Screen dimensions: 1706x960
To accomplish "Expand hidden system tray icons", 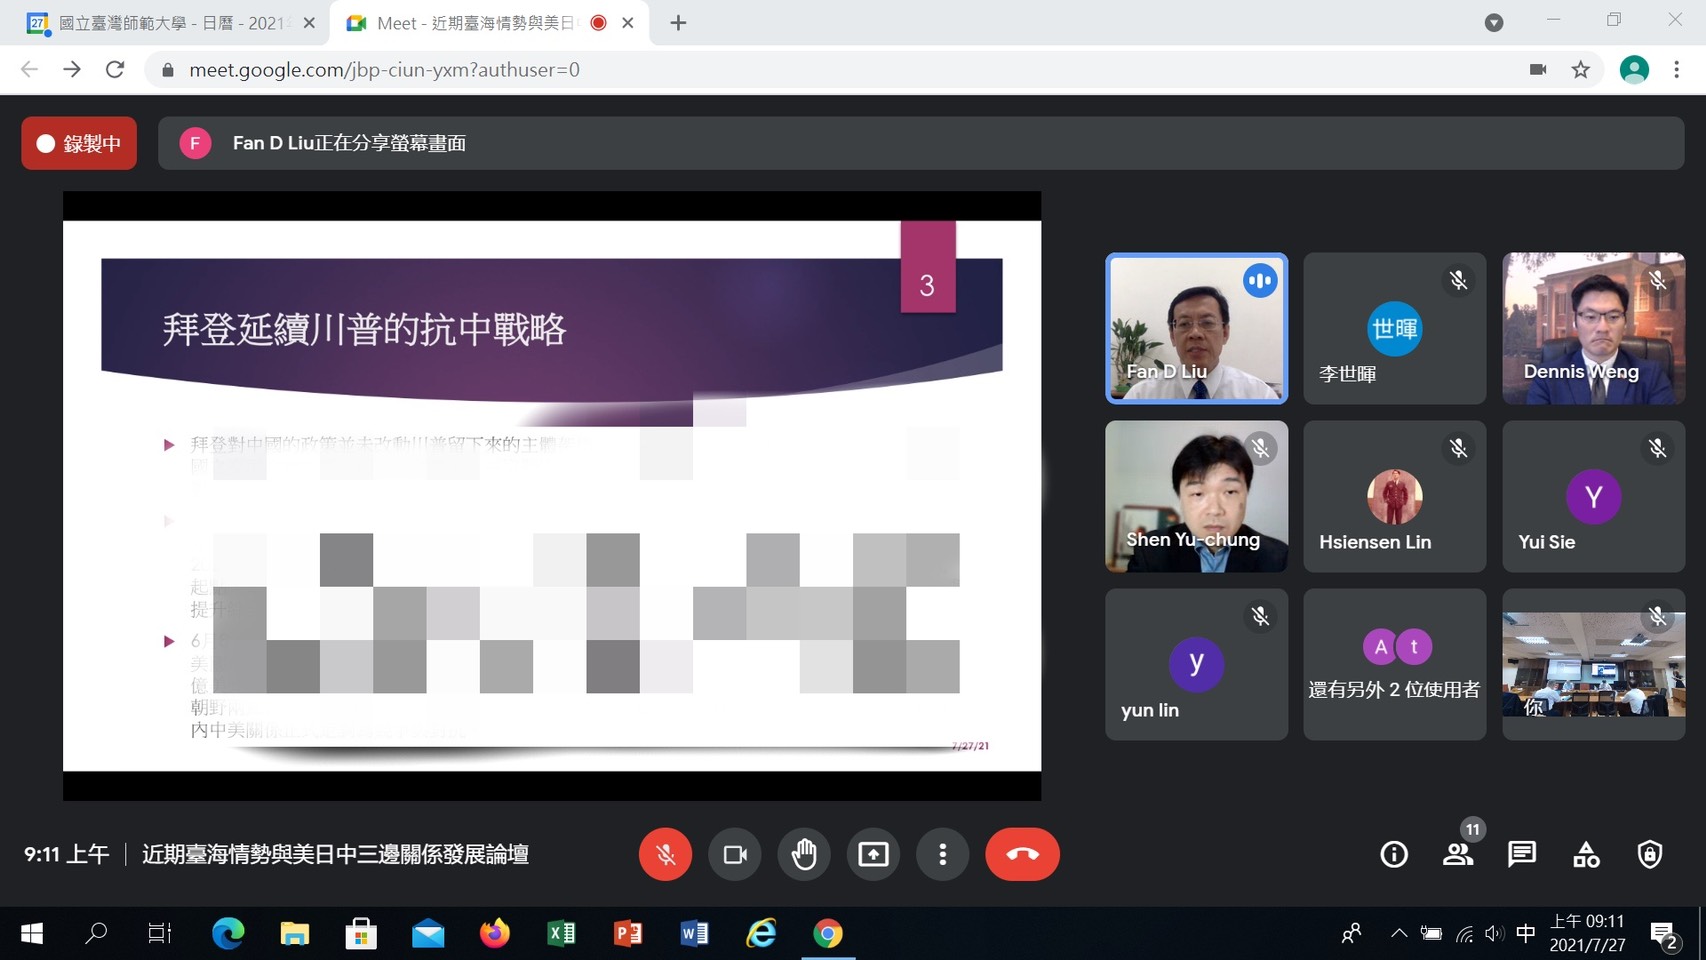I will 1398,933.
